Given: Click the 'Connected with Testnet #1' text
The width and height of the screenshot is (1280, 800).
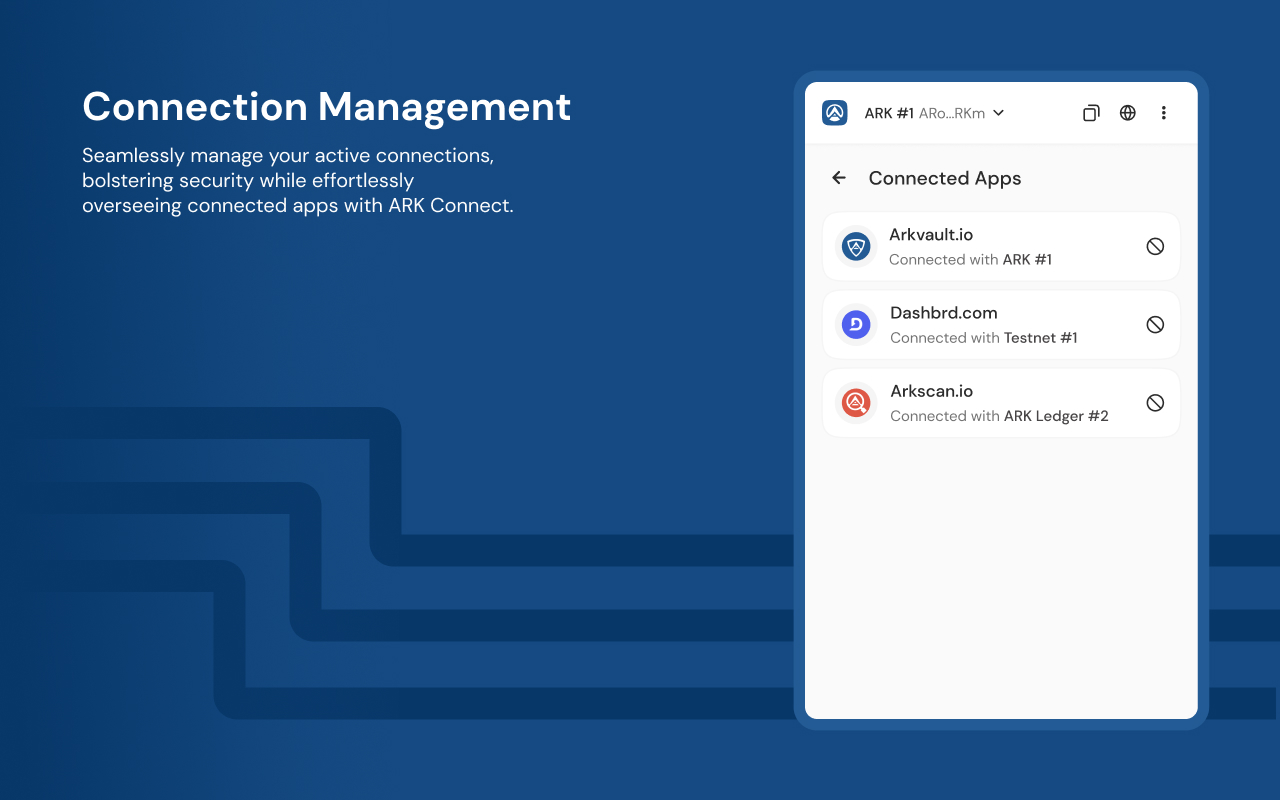Looking at the screenshot, I should pos(983,338).
